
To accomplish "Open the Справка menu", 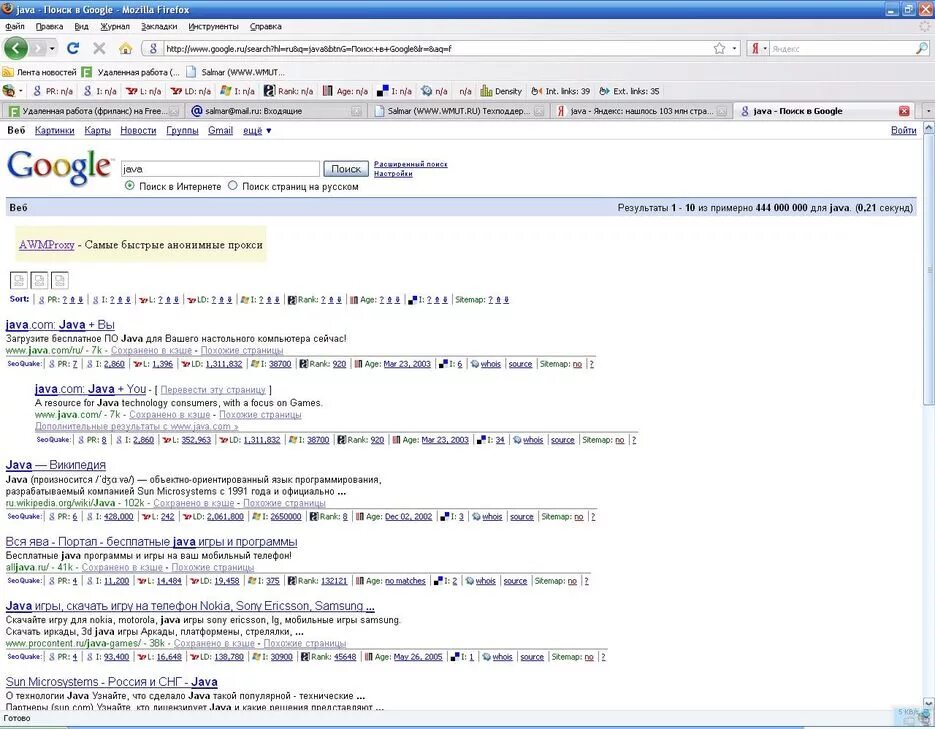I will pos(265,26).
